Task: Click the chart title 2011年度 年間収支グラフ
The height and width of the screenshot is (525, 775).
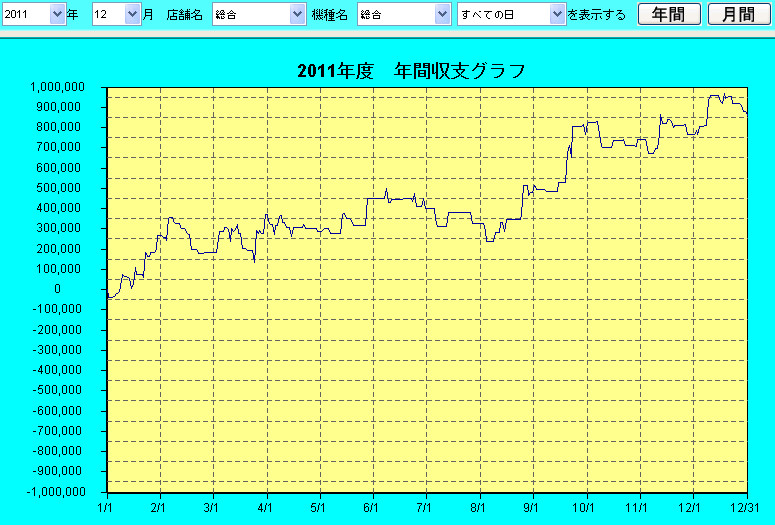Action: tap(411, 71)
